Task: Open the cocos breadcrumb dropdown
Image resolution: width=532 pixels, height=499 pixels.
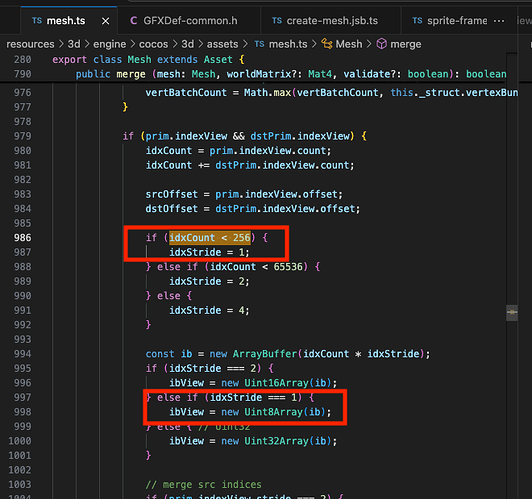Action: 153,44
